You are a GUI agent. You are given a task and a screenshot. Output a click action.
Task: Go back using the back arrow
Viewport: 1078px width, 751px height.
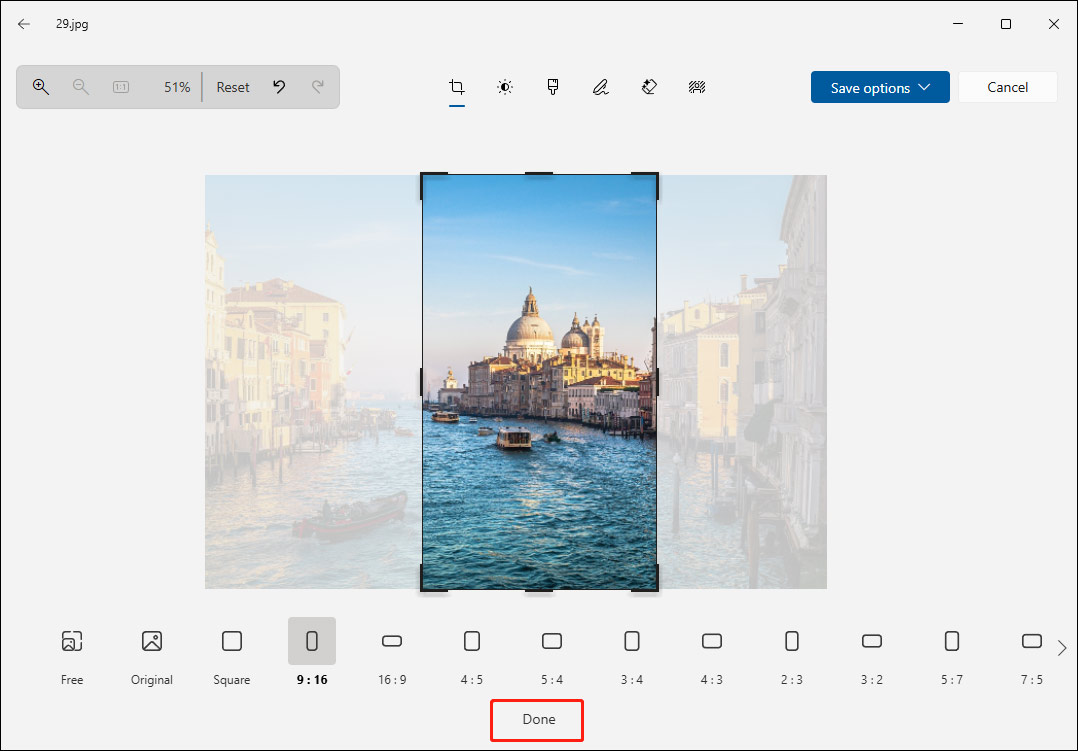click(x=23, y=23)
